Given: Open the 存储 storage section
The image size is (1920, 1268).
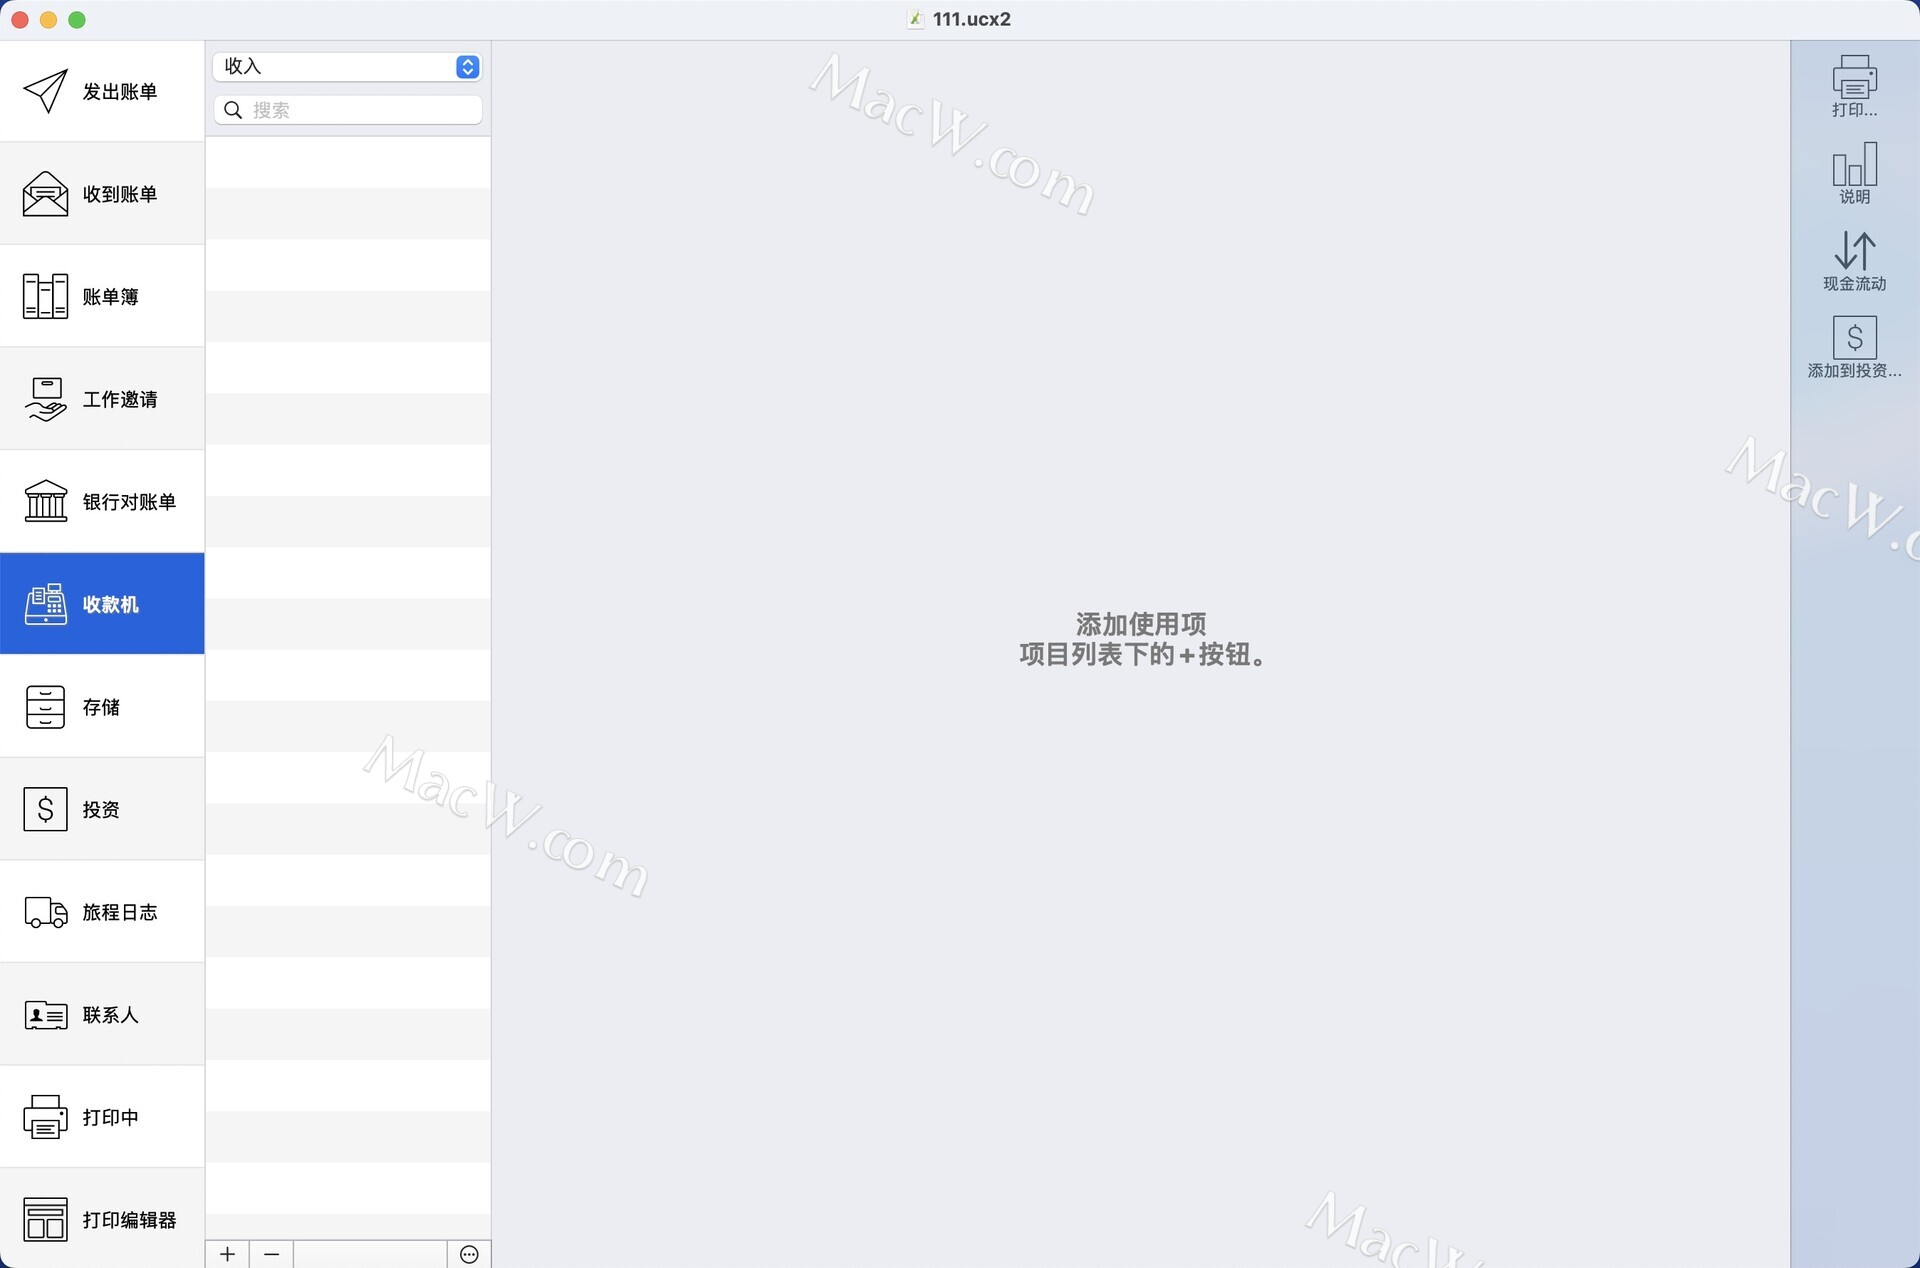Looking at the screenshot, I should 102,707.
